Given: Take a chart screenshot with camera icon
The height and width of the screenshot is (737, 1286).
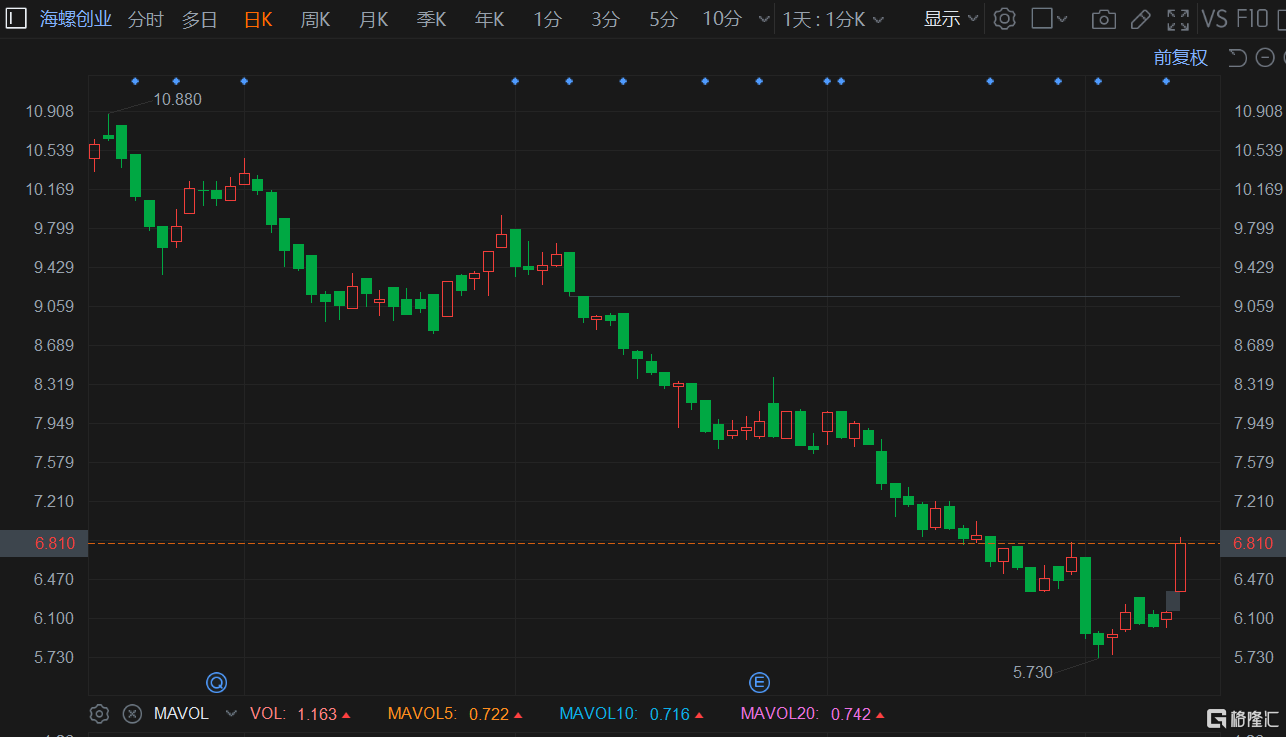Looking at the screenshot, I should (1104, 19).
